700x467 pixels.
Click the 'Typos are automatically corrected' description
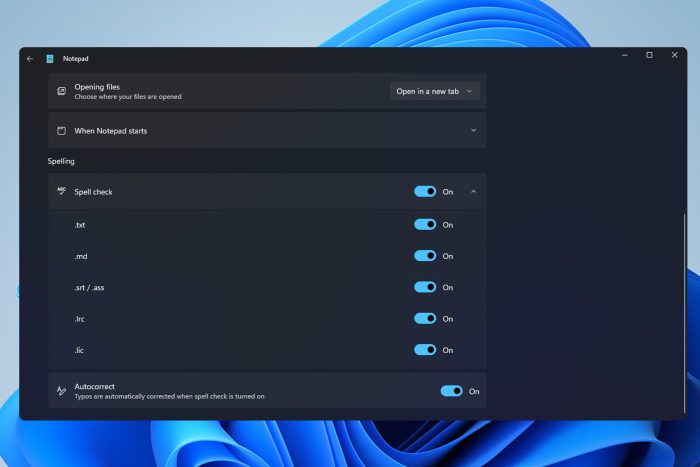tap(169, 396)
